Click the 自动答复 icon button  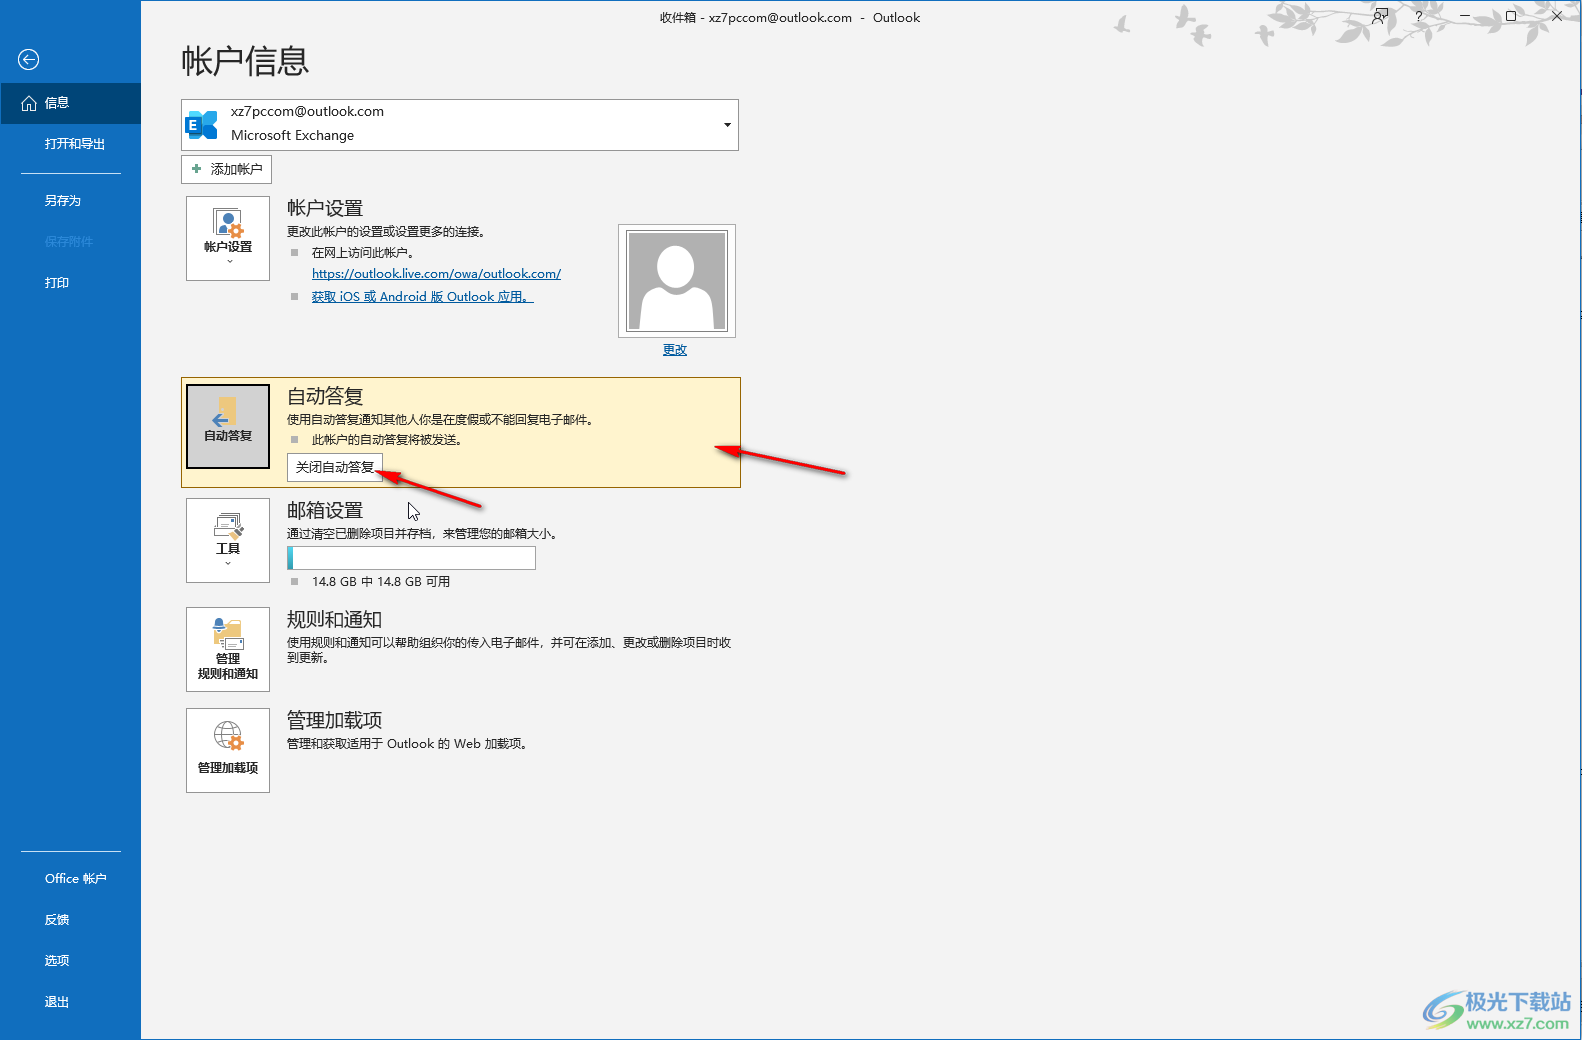click(x=228, y=426)
